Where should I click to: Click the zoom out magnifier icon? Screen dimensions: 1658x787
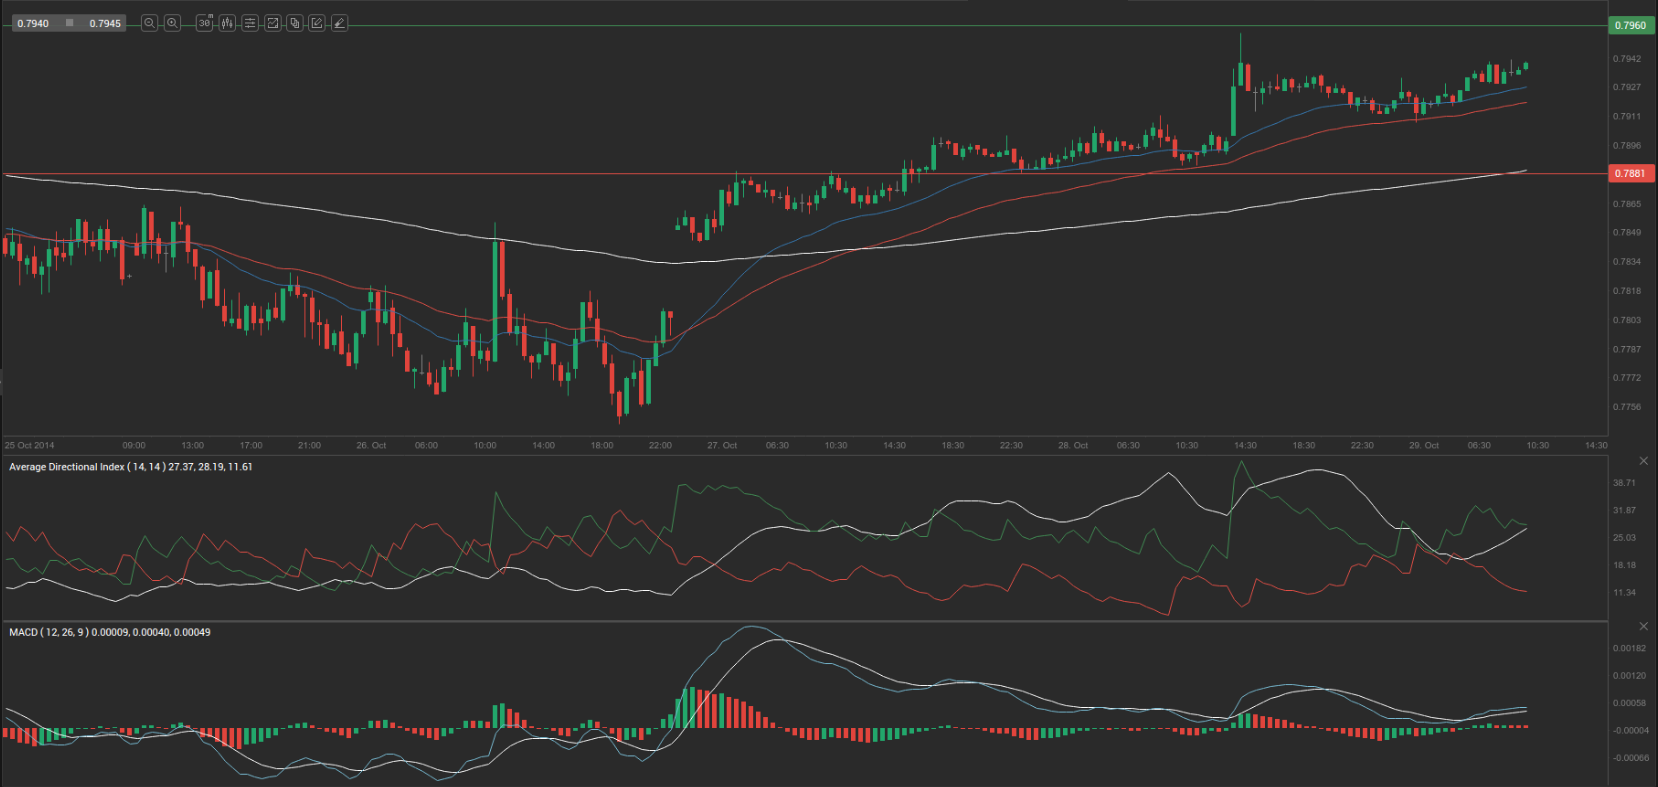[149, 23]
